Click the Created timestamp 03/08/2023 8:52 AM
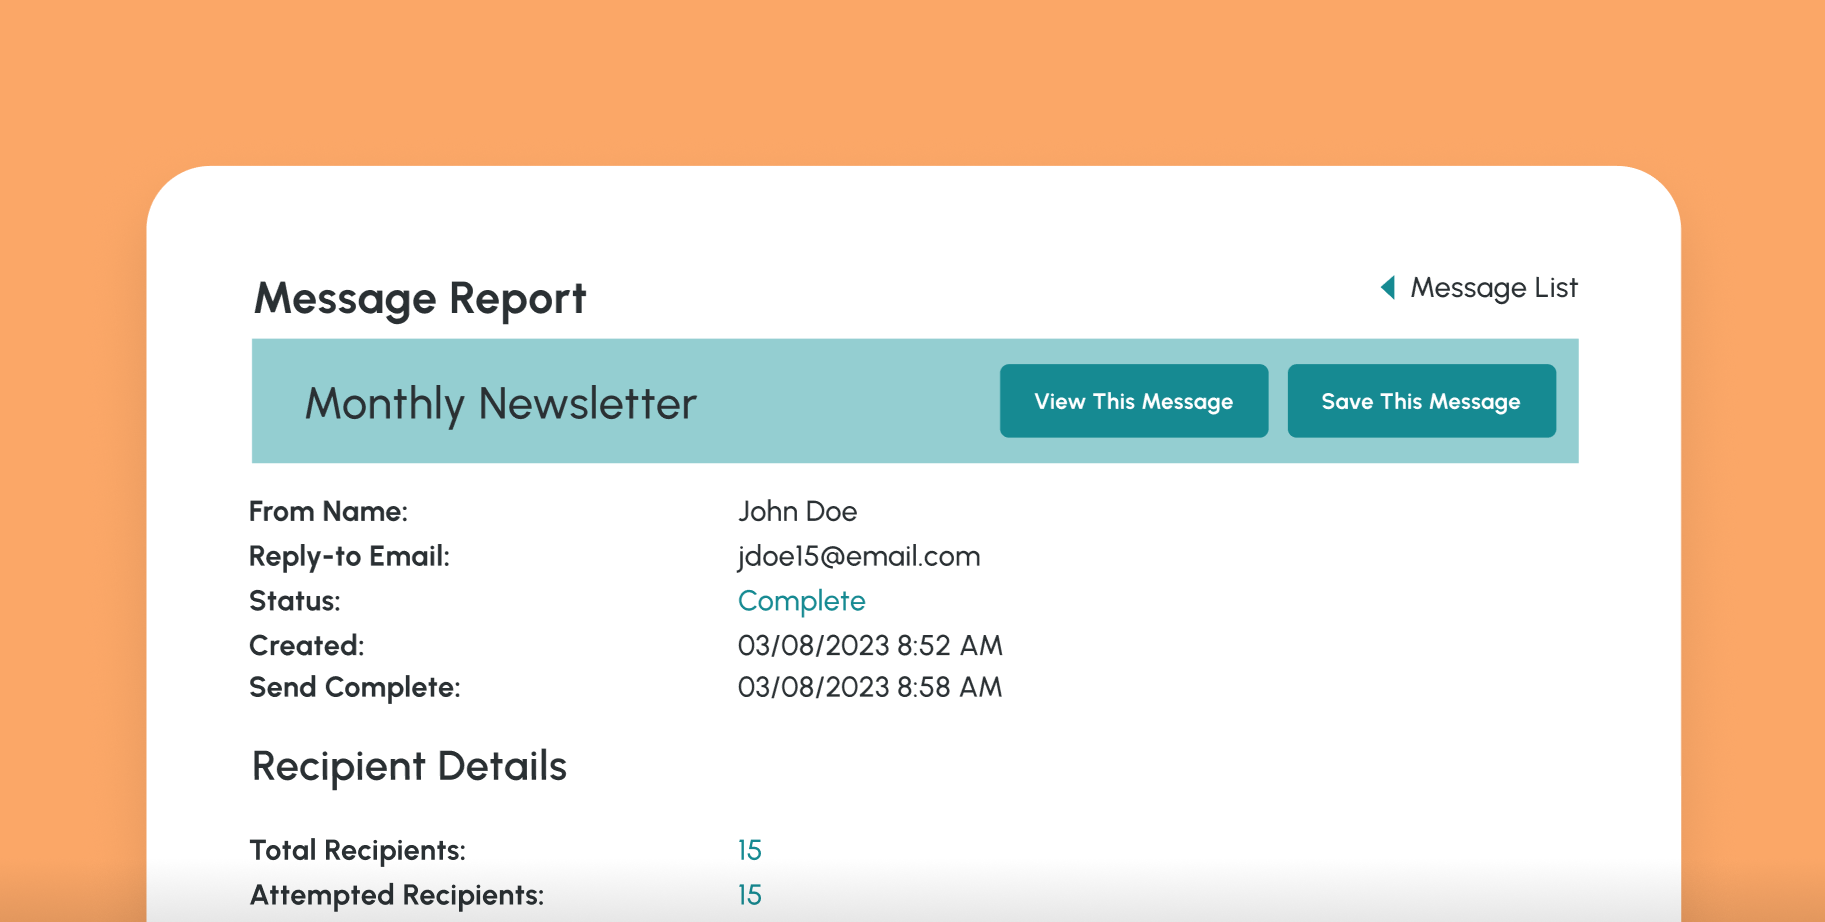 point(869,645)
